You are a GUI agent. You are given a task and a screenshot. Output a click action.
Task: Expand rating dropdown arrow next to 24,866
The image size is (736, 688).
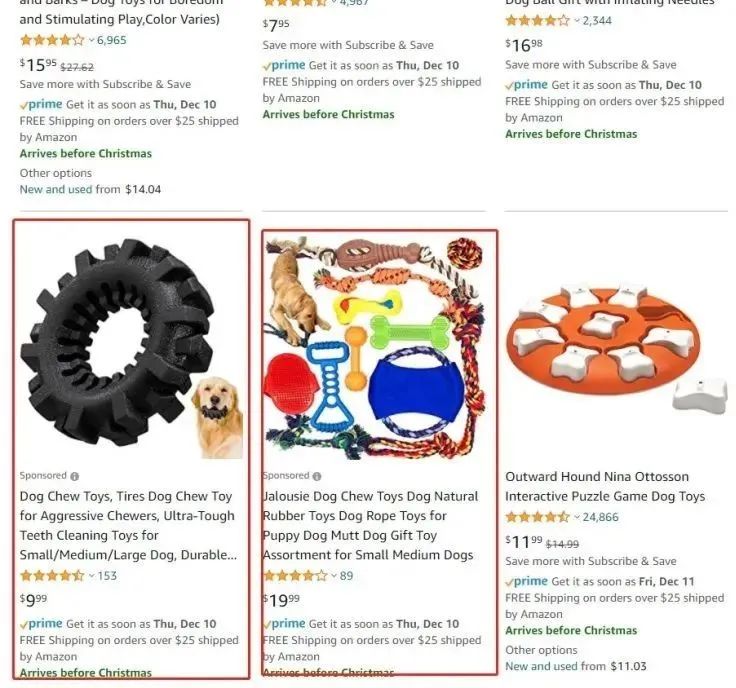point(577,517)
